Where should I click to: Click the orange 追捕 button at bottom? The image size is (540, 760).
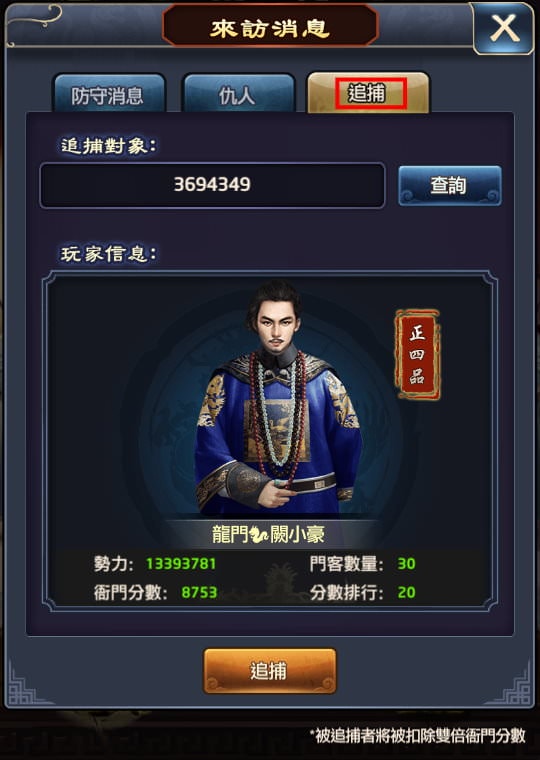[x=270, y=671]
